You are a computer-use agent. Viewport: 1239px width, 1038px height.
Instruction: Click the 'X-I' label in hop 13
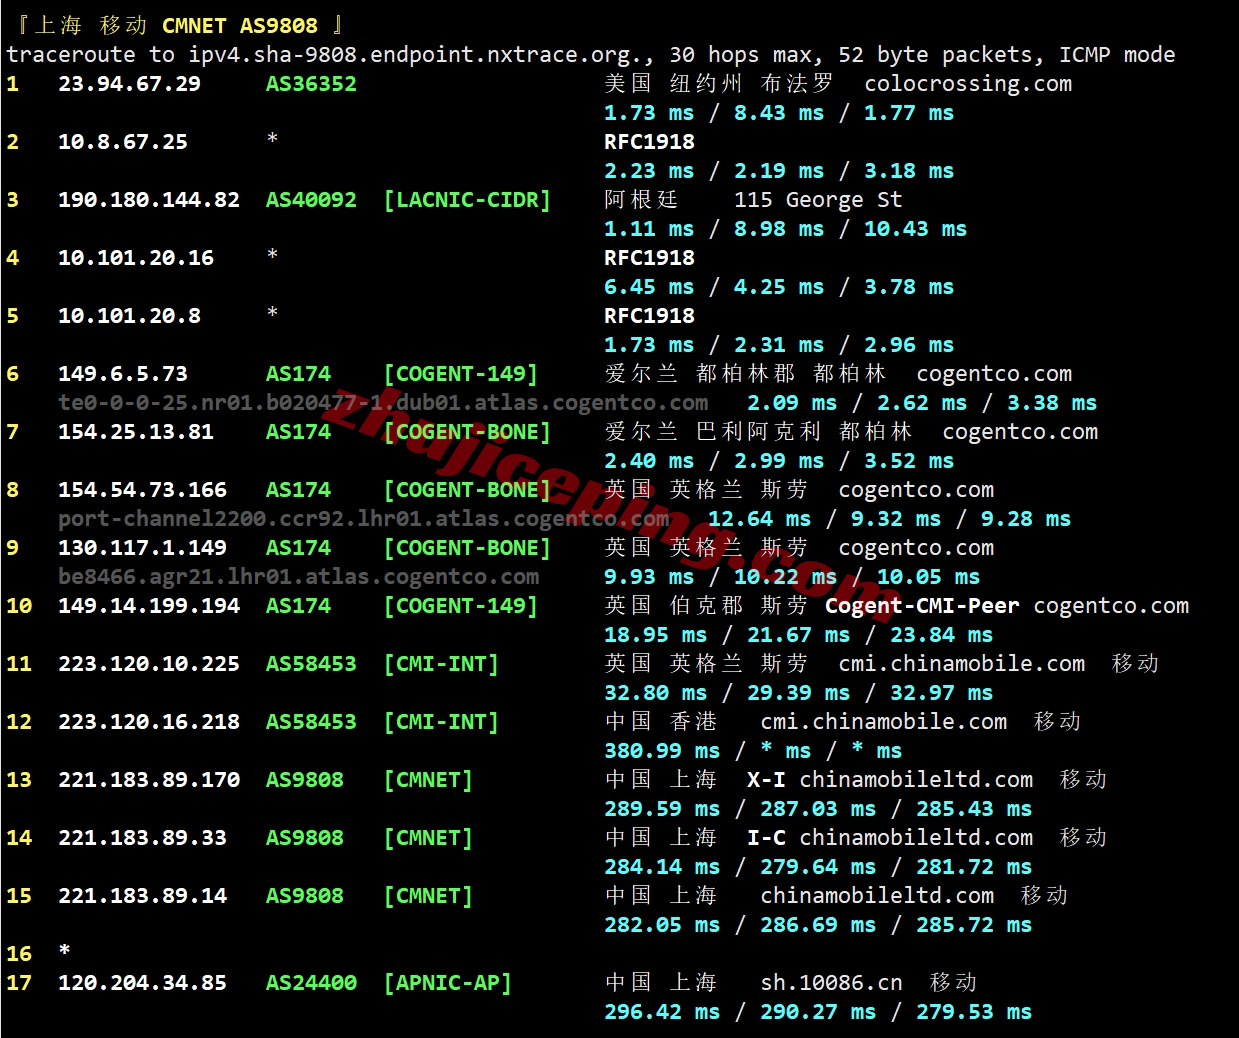point(766,780)
